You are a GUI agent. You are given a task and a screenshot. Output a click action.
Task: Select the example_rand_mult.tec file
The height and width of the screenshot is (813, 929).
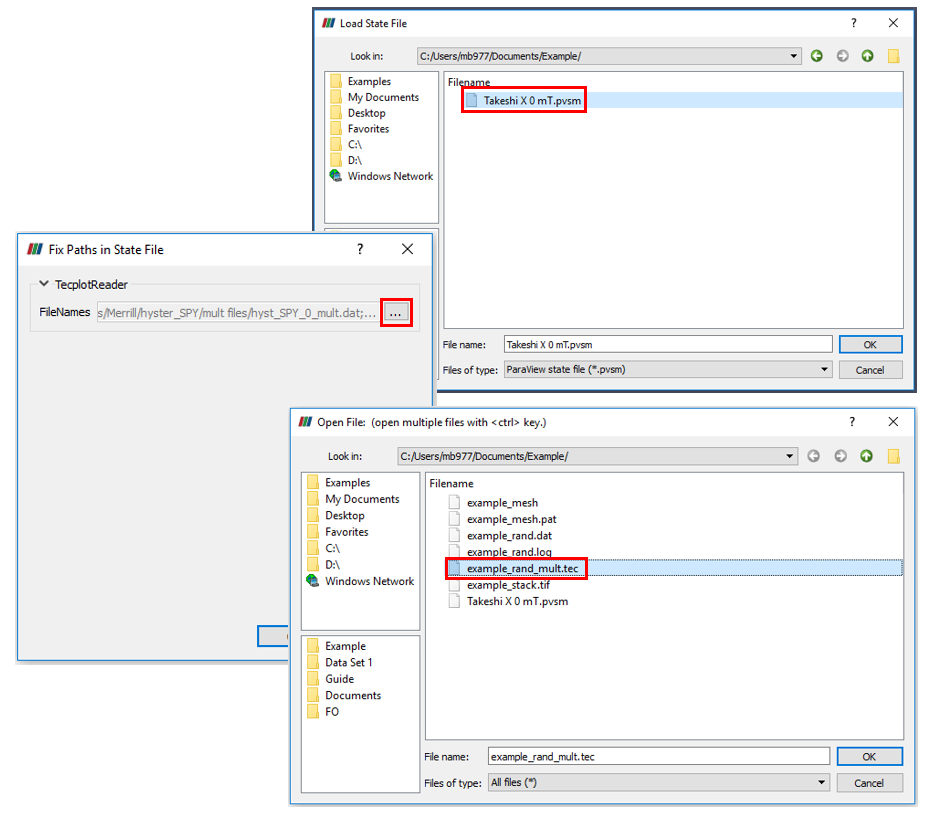(x=522, y=568)
